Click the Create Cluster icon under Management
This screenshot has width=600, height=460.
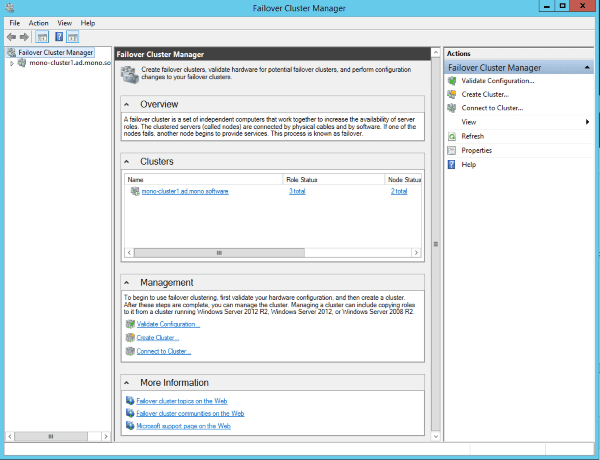(130, 338)
